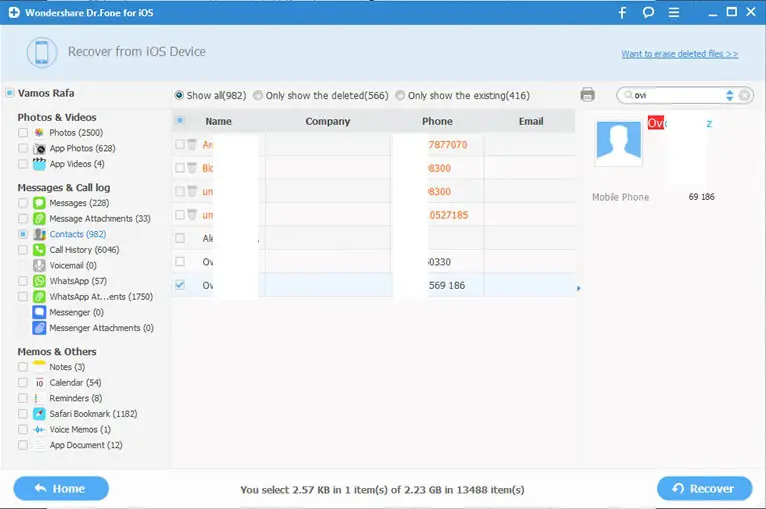Select App Document (12) in the sidebar
This screenshot has width=766, height=509.
click(x=86, y=445)
